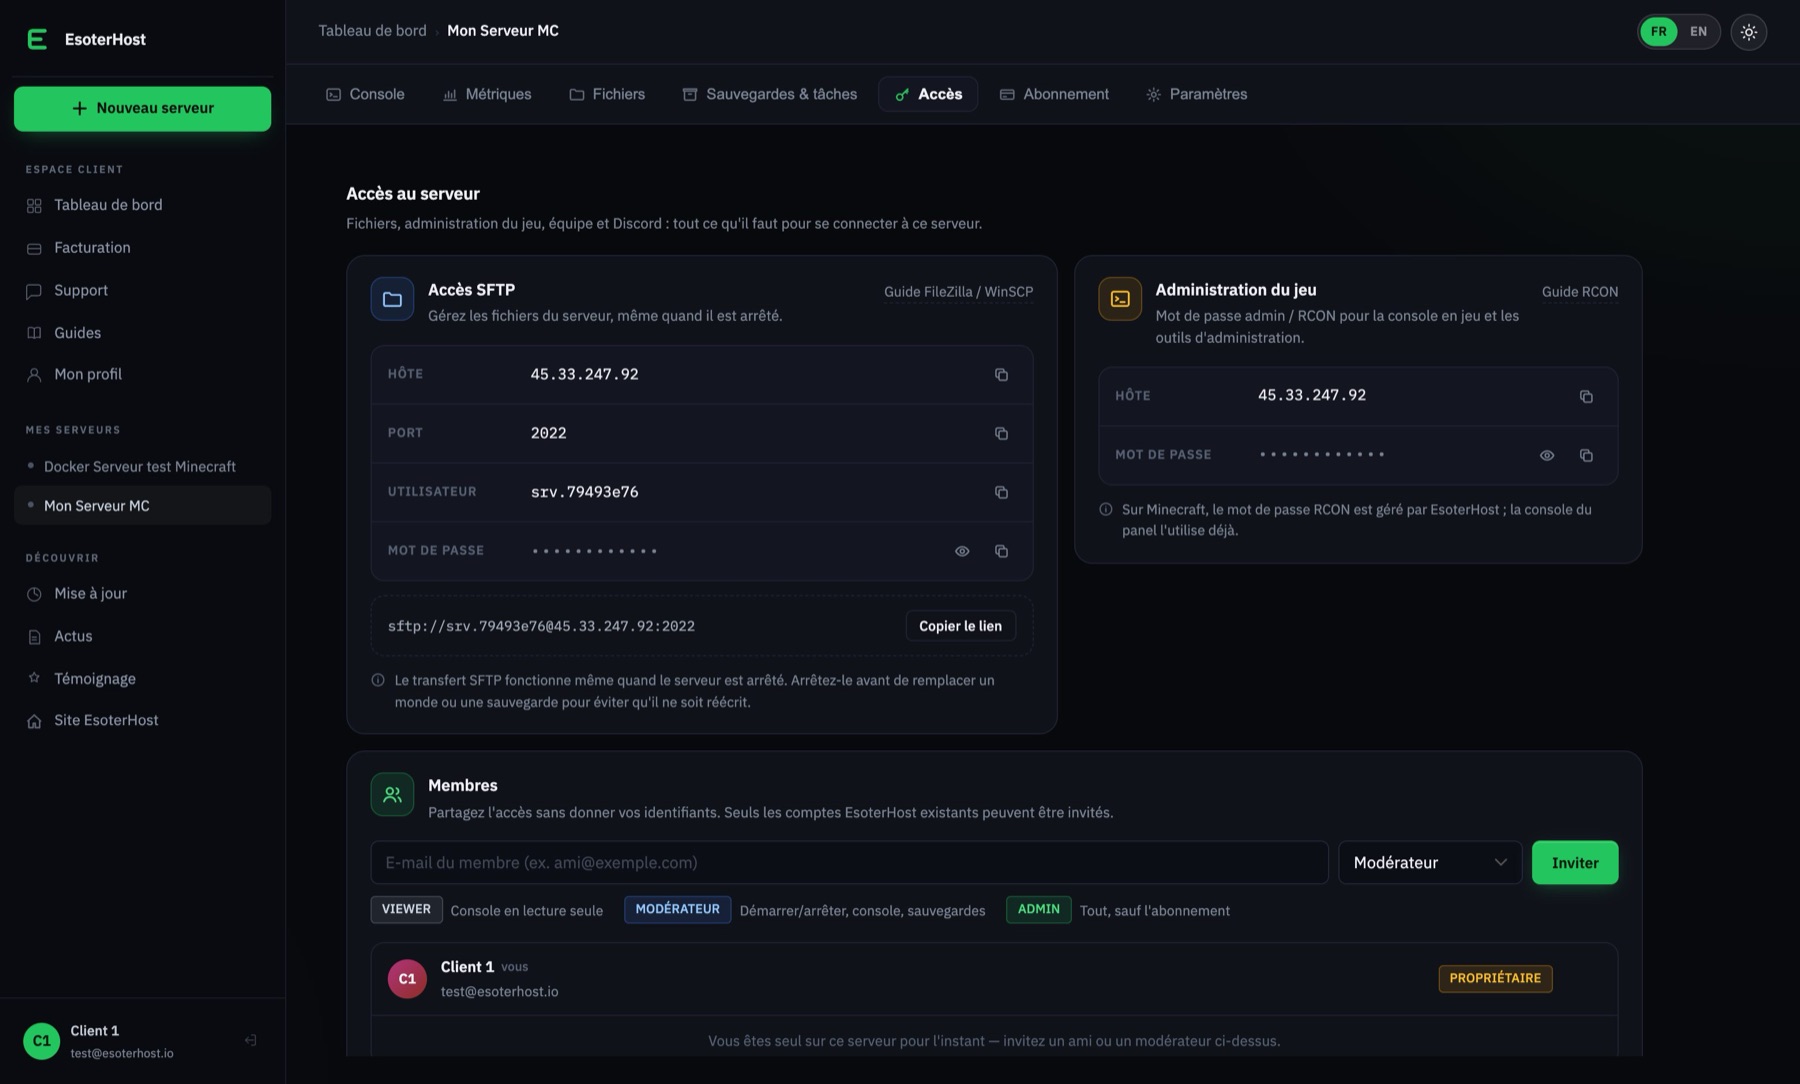Click the EsoterHost logo icon
The image size is (1800, 1084).
click(x=37, y=39)
